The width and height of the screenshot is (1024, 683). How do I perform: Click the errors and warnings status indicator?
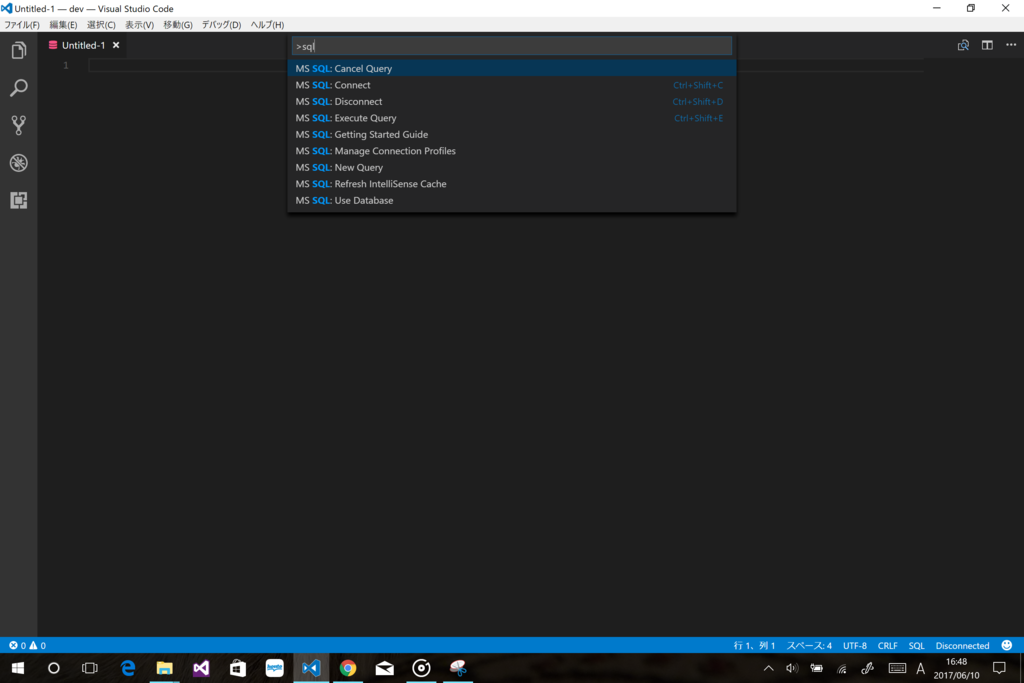(27, 645)
